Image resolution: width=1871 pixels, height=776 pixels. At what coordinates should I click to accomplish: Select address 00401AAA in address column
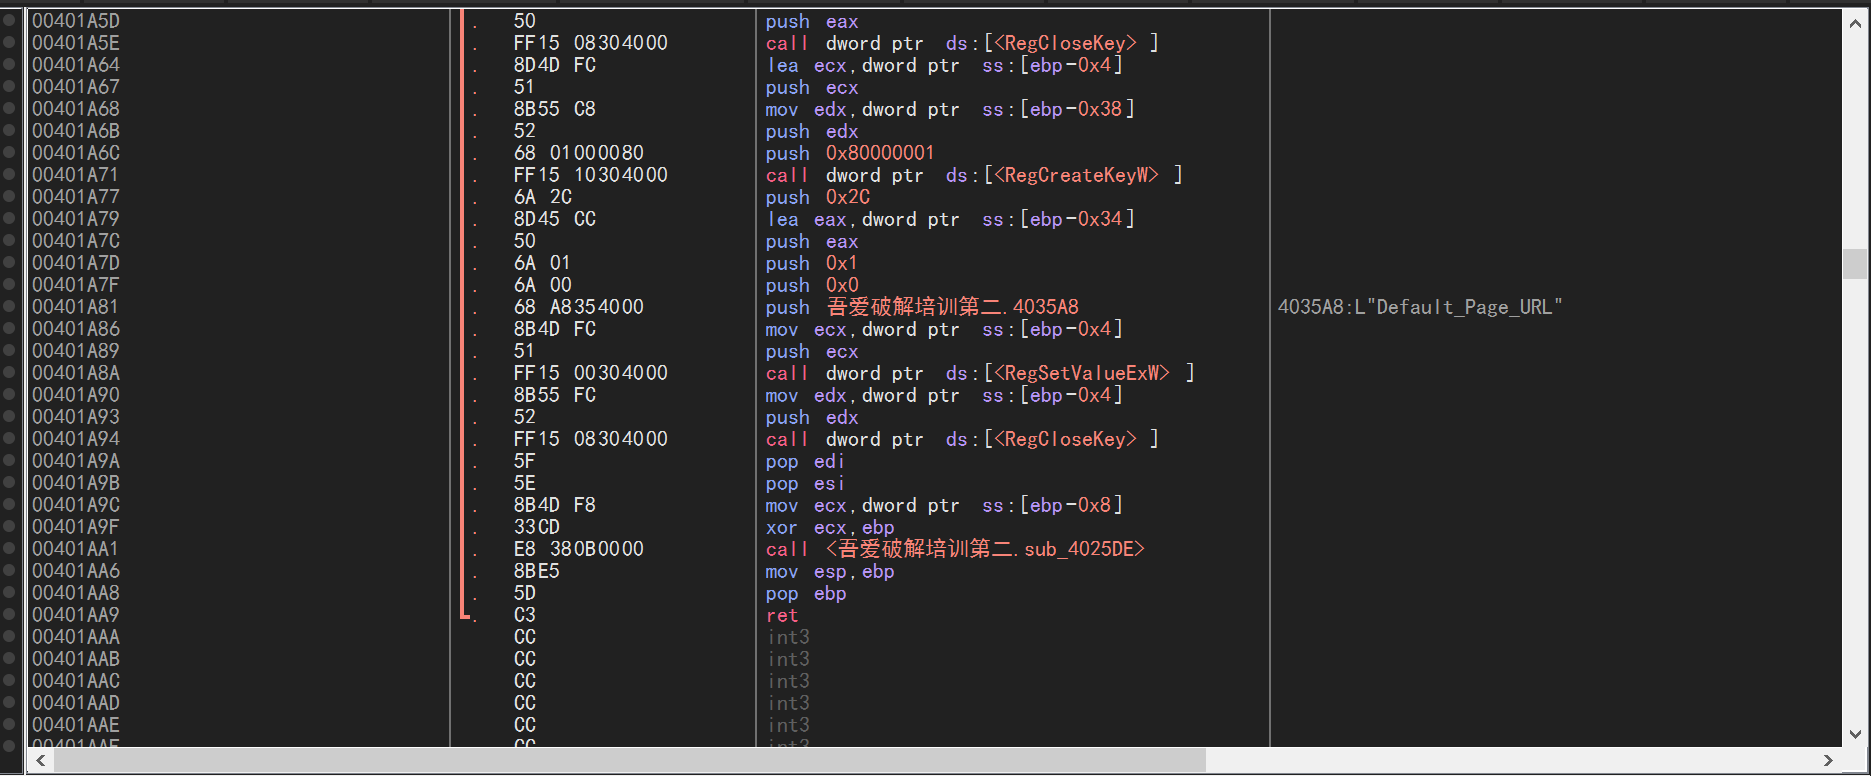(x=76, y=637)
